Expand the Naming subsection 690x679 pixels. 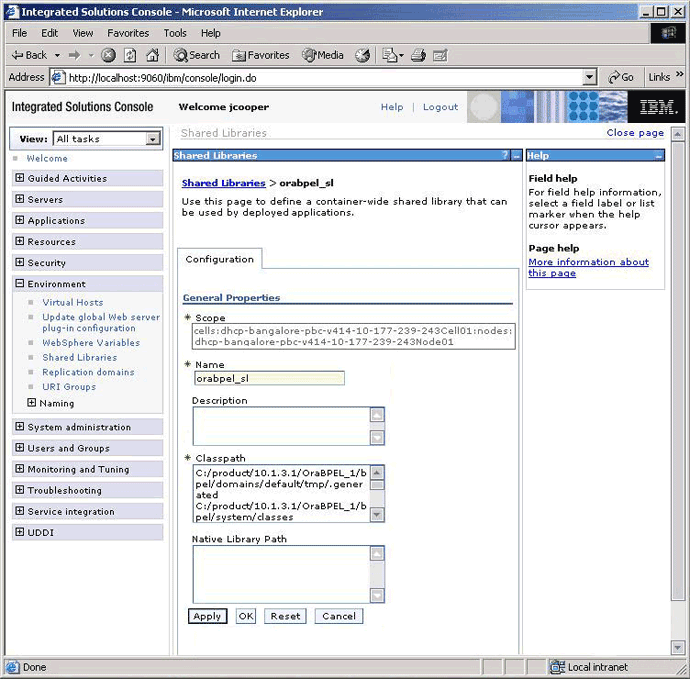tap(31, 403)
